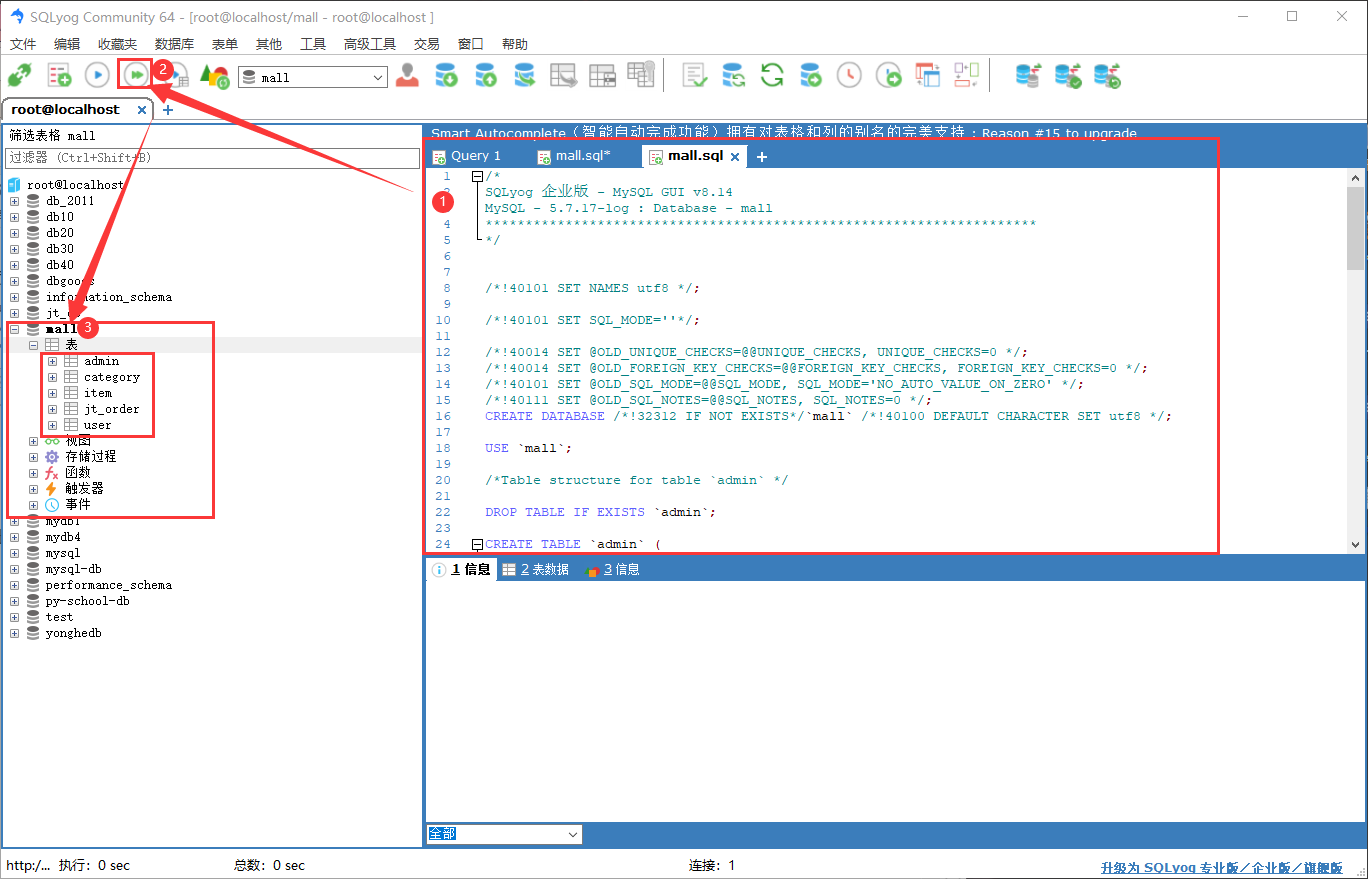Close the root@localhost connection tab
This screenshot has width=1368, height=879.
[142, 110]
